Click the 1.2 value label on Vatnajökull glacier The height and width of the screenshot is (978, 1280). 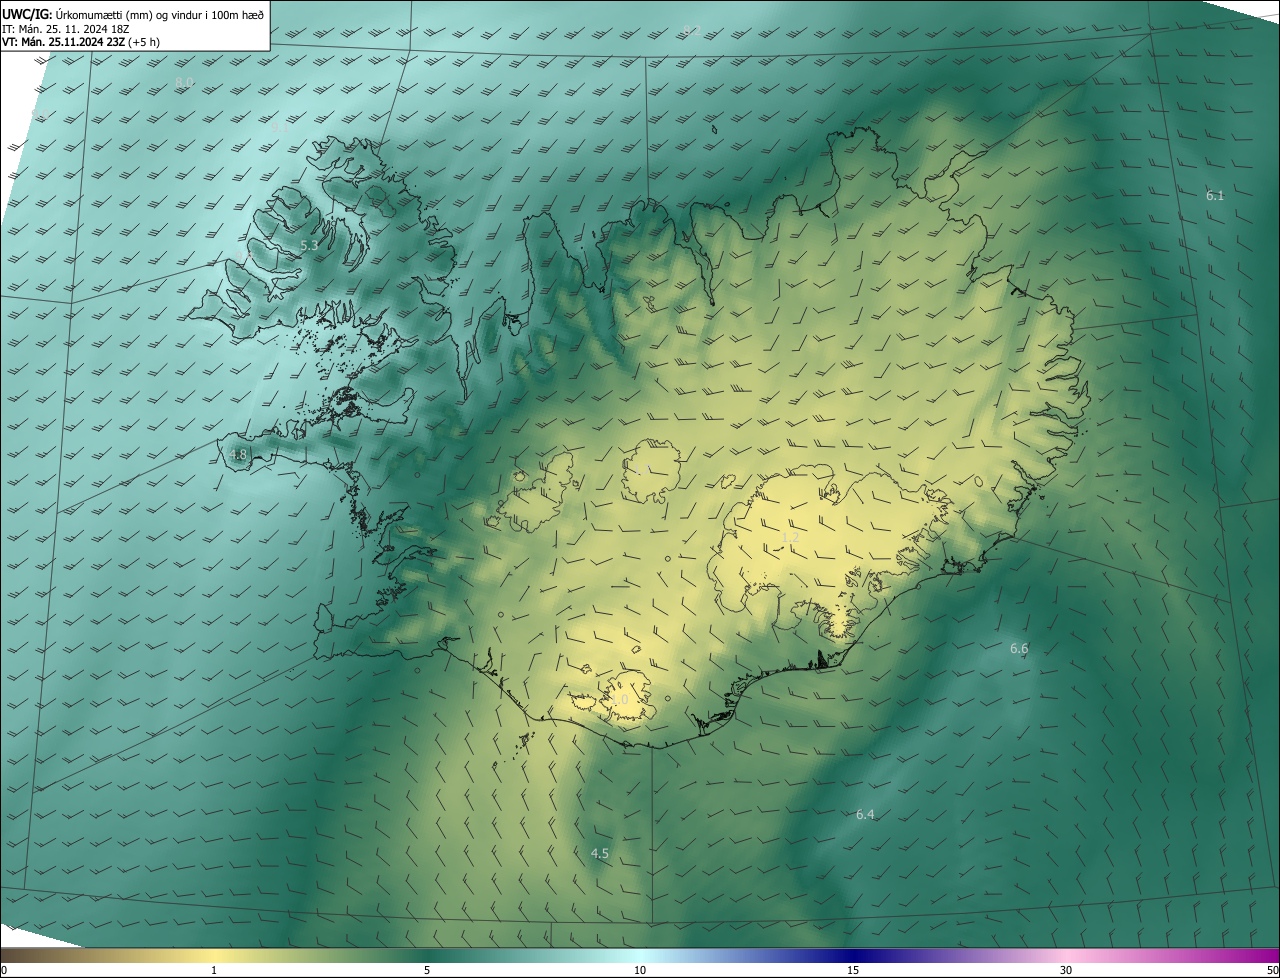pyautogui.click(x=790, y=537)
